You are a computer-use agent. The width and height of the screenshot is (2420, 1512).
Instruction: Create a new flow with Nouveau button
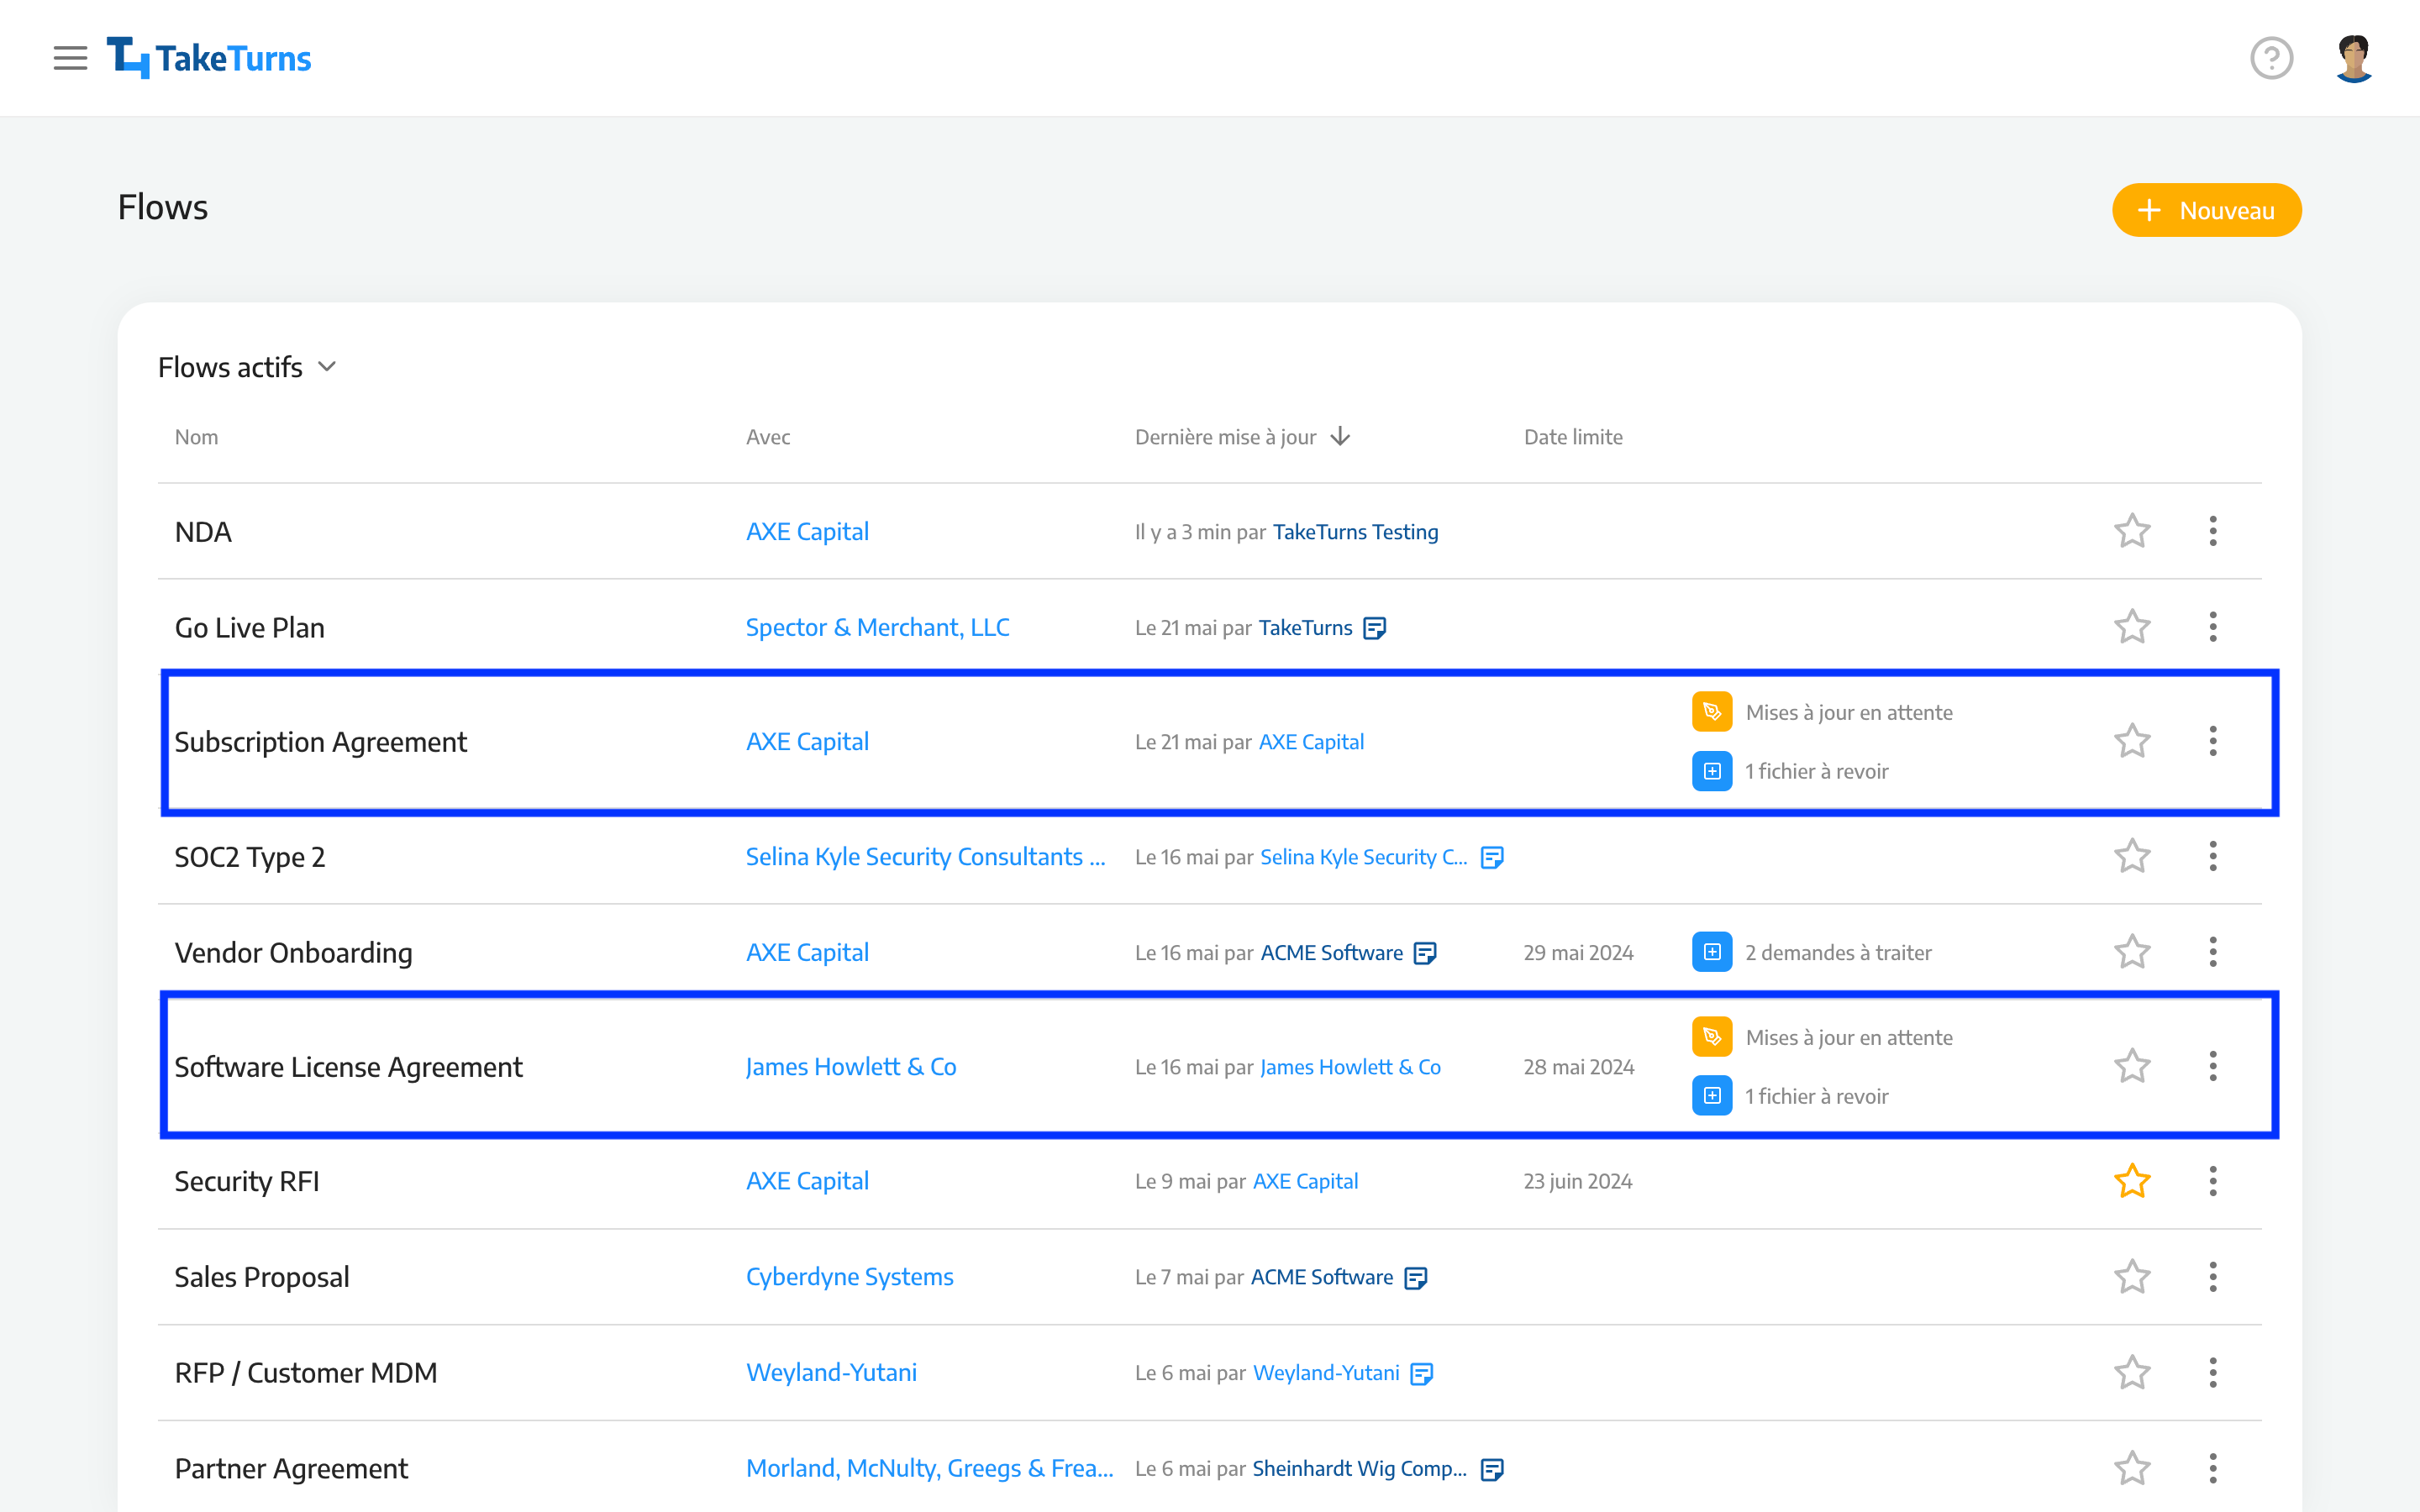(2206, 210)
